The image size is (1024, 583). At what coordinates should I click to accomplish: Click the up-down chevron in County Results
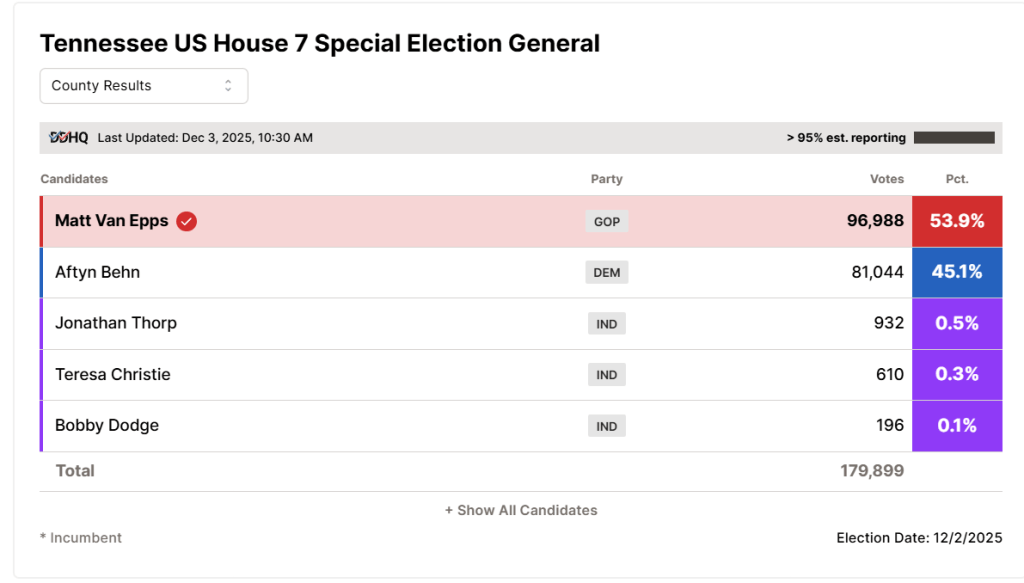pos(228,86)
